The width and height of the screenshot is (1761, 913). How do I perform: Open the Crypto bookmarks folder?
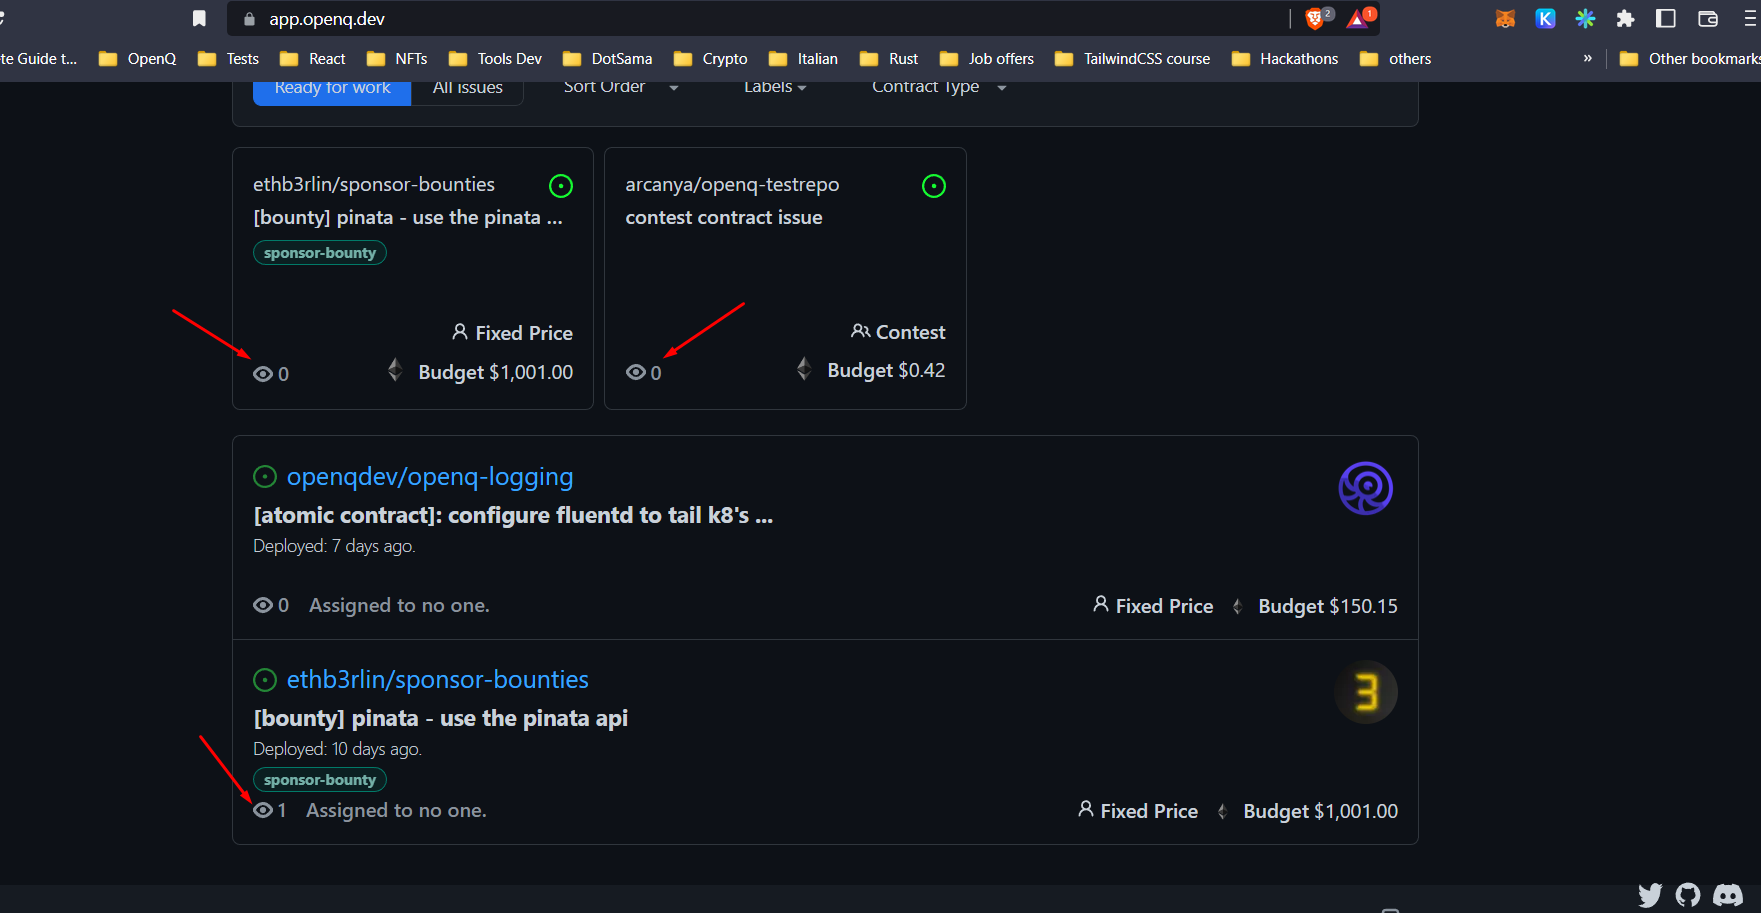tap(711, 59)
